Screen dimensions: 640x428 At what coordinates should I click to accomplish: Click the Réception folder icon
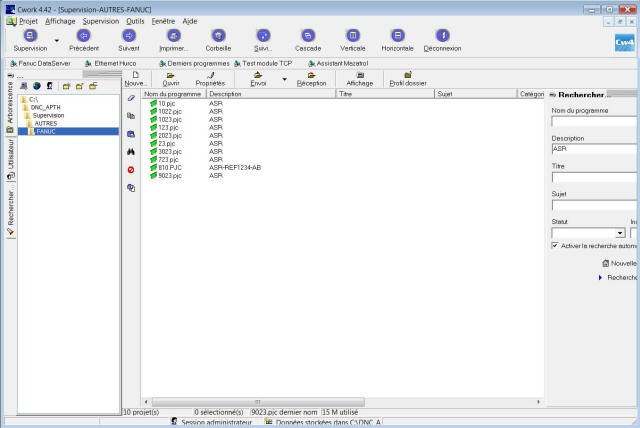pyautogui.click(x=312, y=75)
